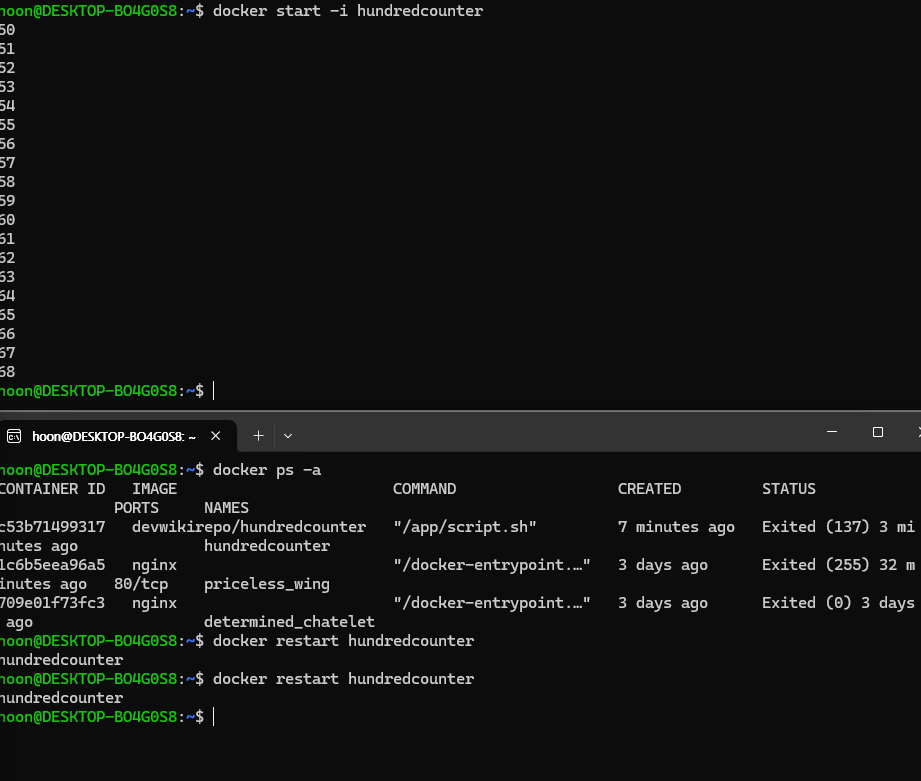Click the 'docker start -i hundredcounter' command text

(348, 11)
